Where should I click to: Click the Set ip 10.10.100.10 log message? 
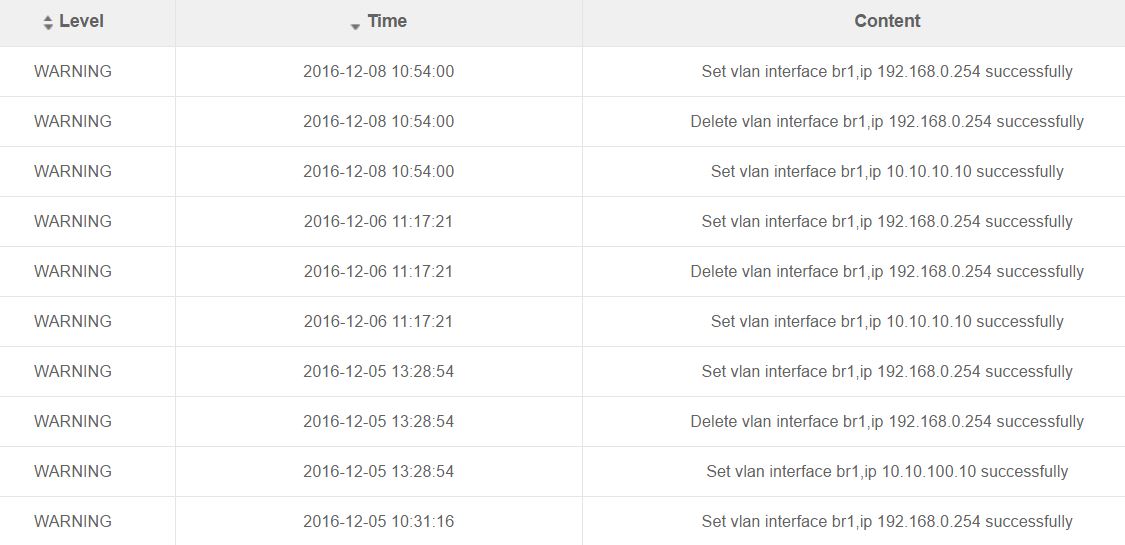pyautogui.click(x=887, y=472)
